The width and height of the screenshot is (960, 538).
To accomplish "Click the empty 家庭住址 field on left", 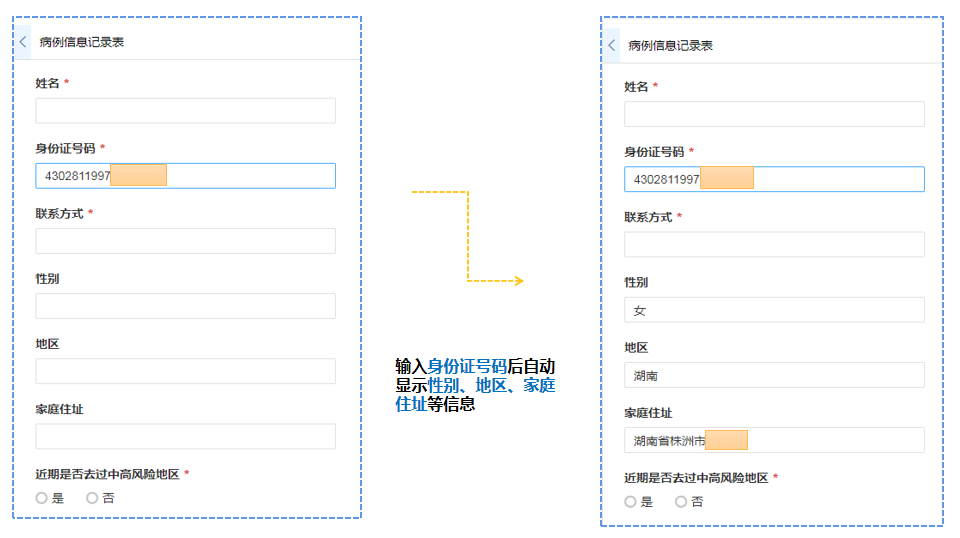I will click(x=185, y=436).
